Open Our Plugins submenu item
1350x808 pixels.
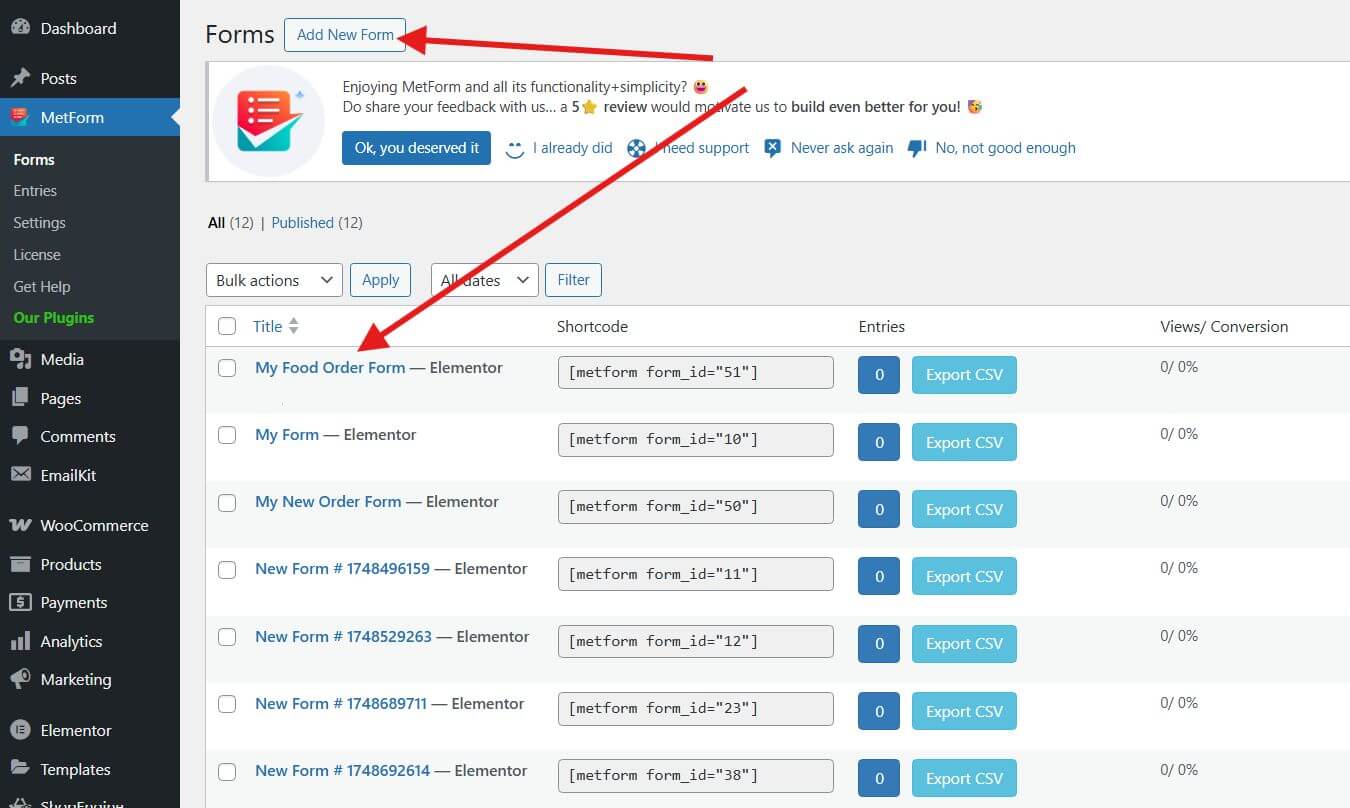pyautogui.click(x=54, y=318)
